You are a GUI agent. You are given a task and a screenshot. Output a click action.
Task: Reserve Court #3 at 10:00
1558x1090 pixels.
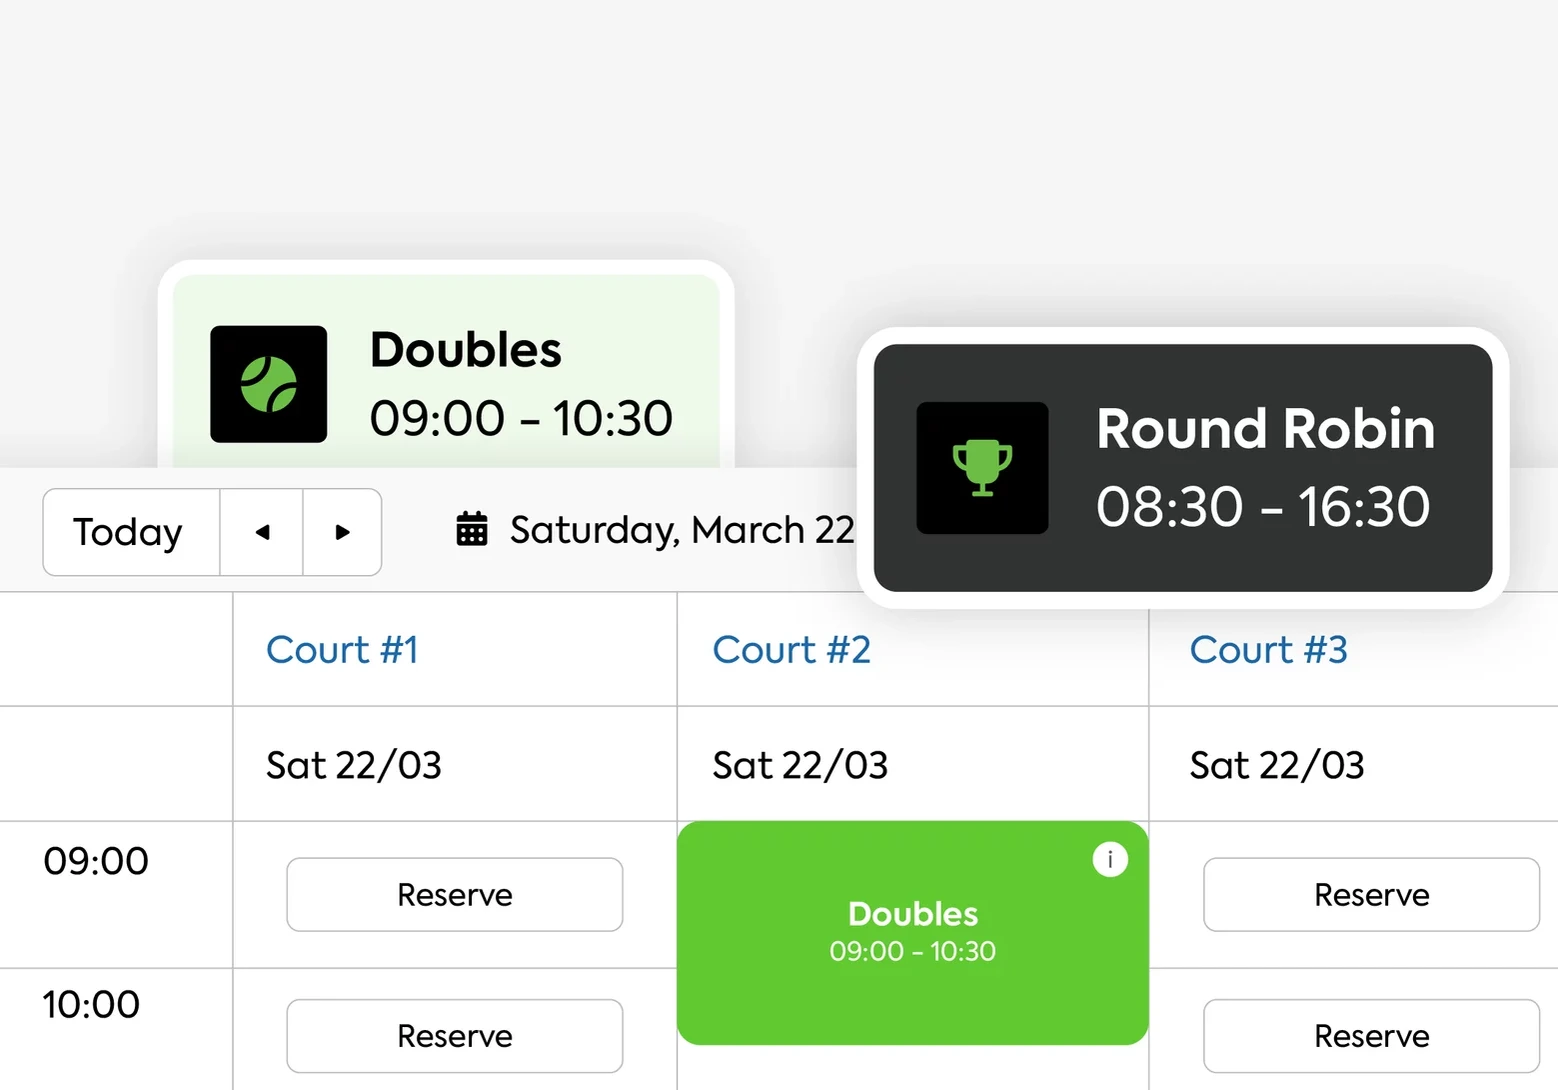click(x=1371, y=1036)
